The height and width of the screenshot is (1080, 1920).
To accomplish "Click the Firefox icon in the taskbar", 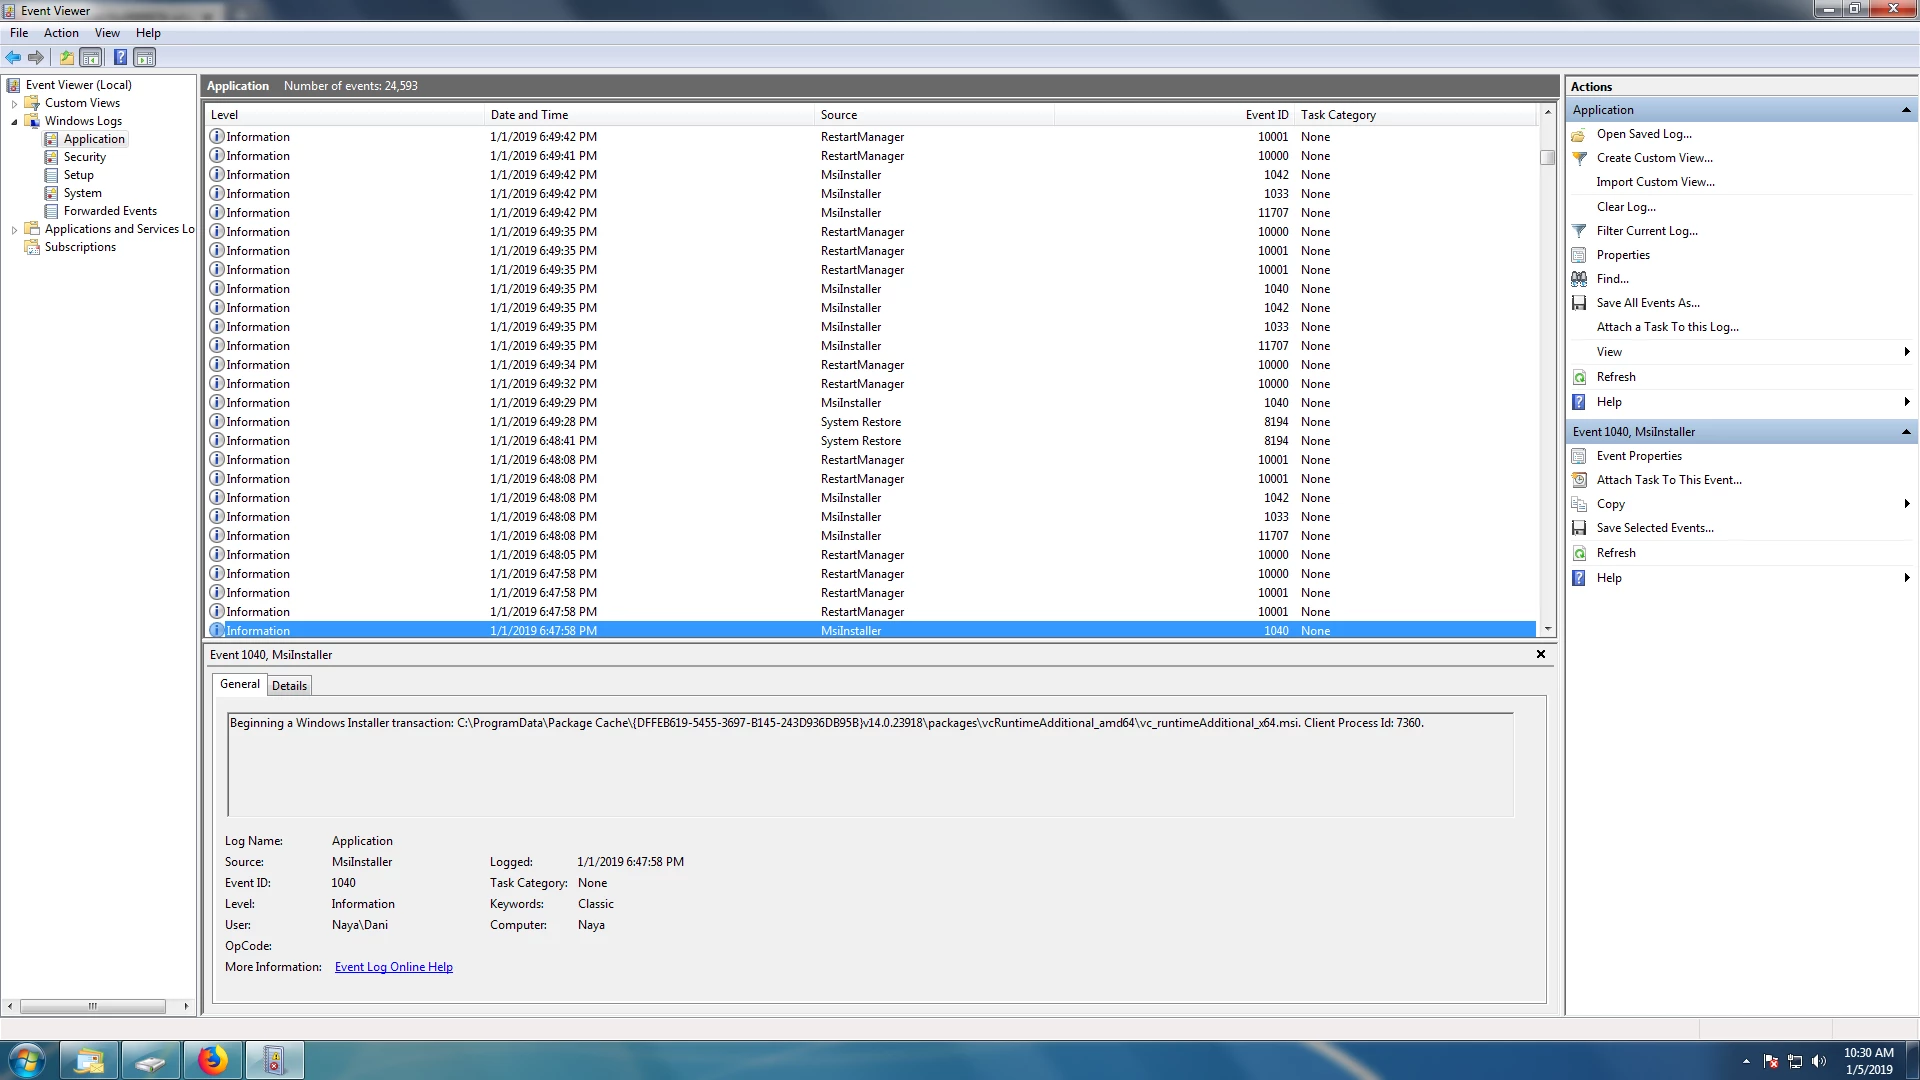I will [x=212, y=1060].
